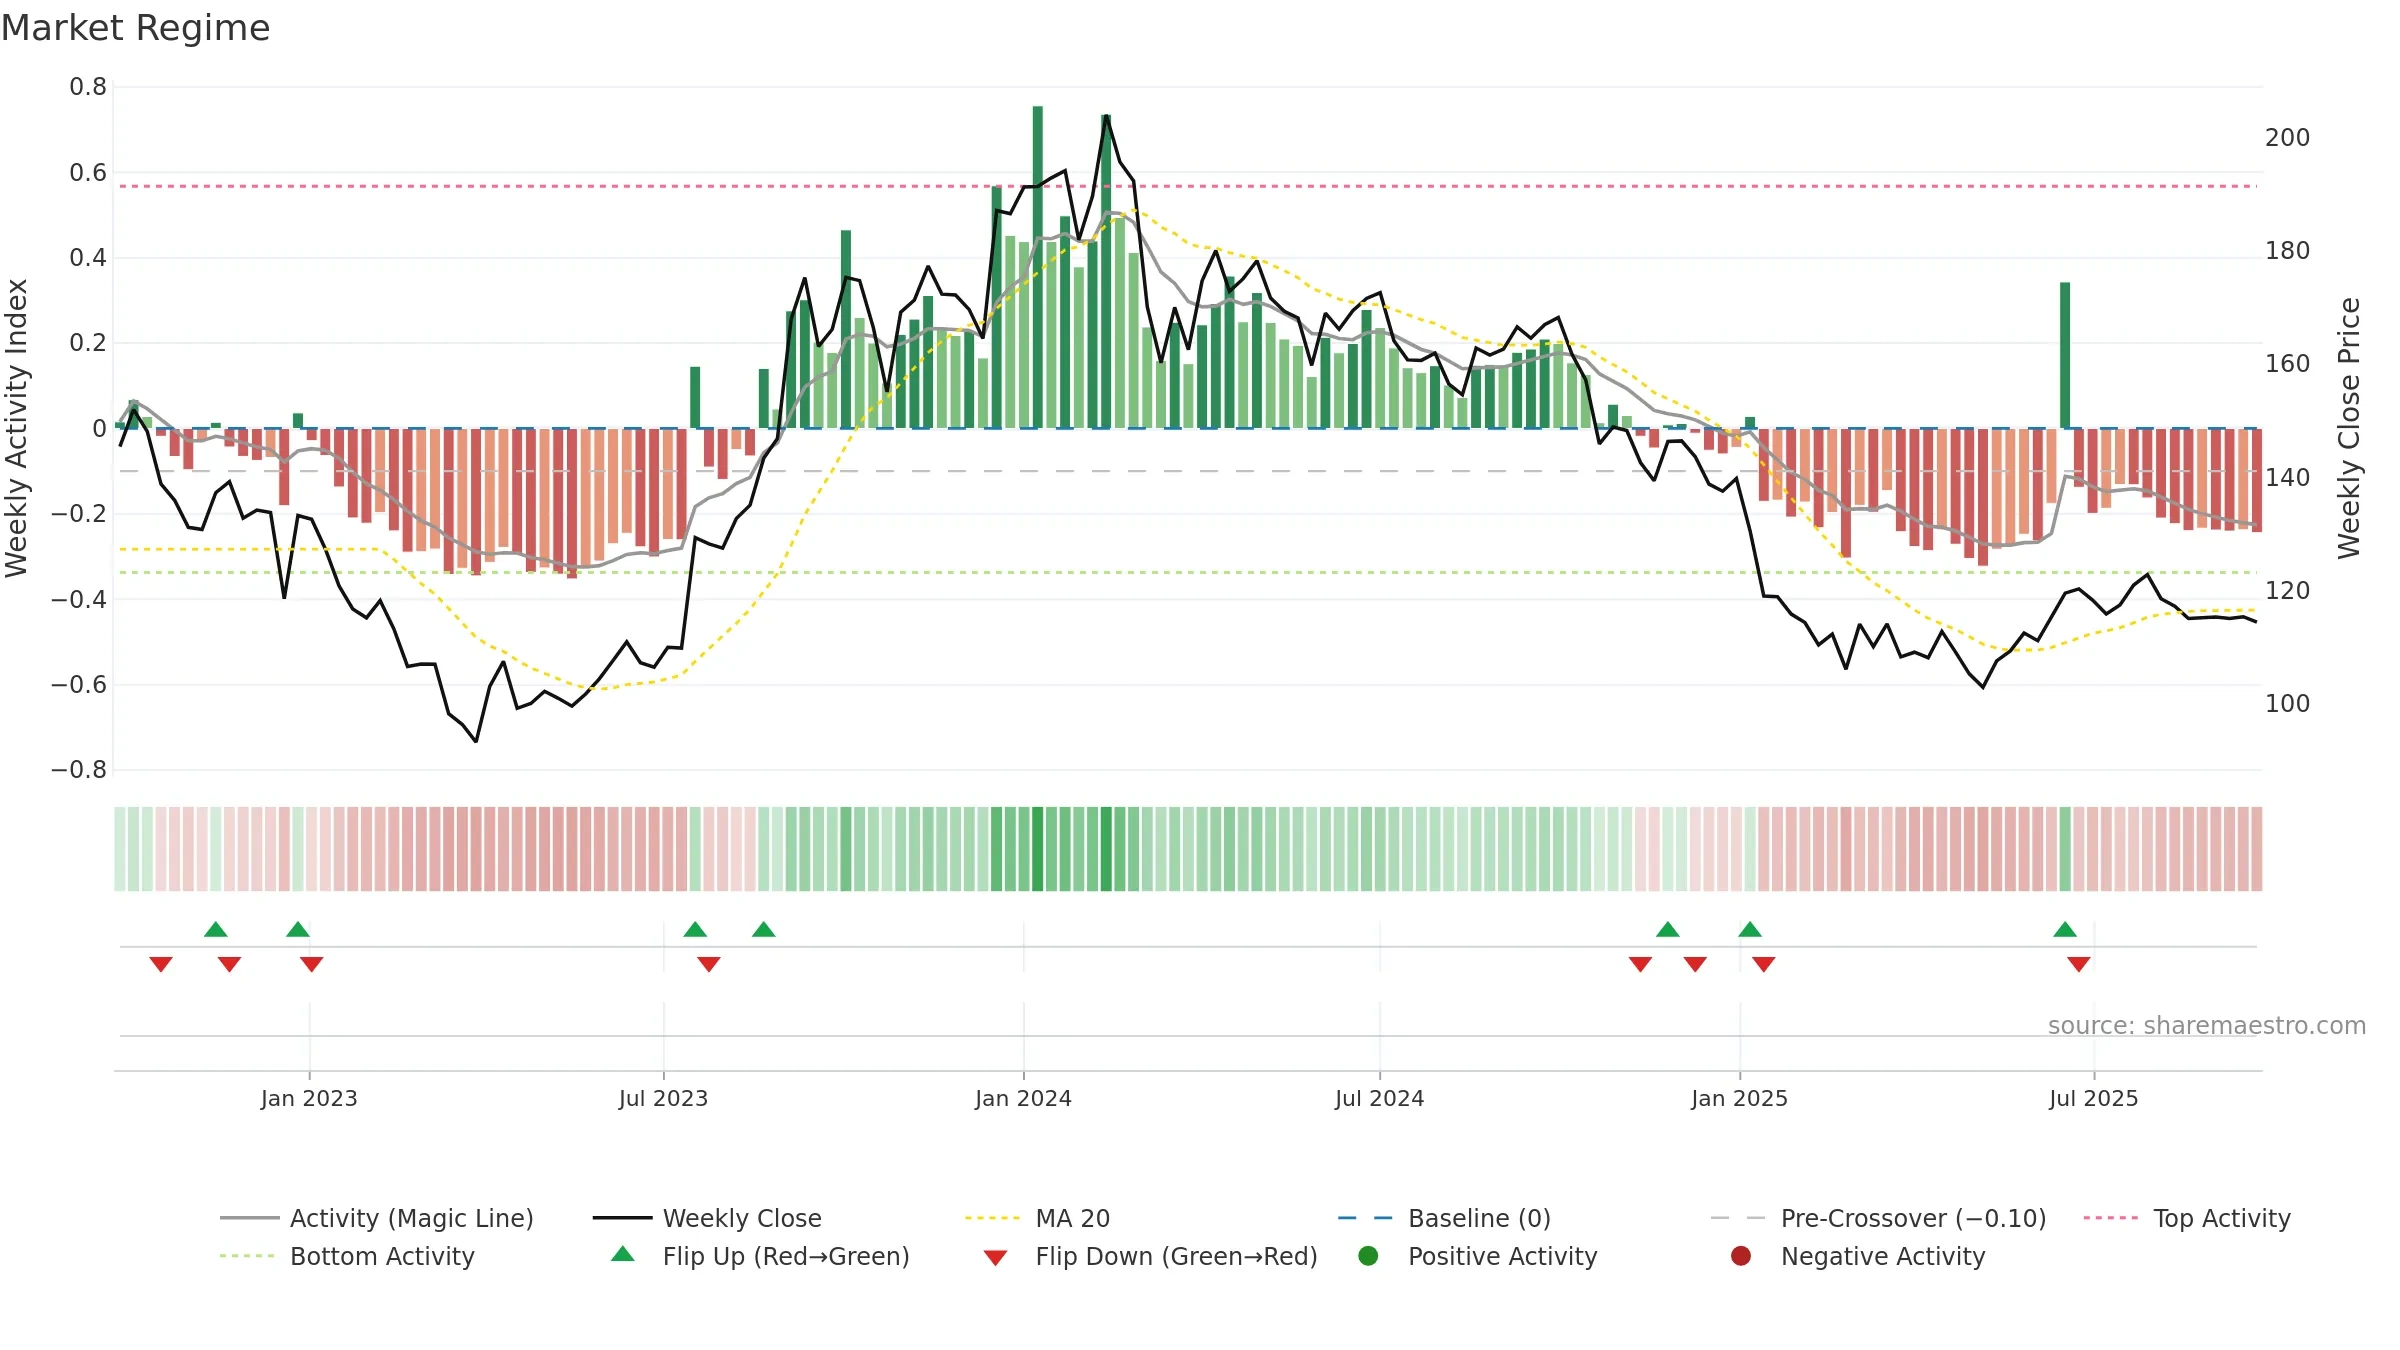The image size is (2400, 1350).
Task: Toggle Bottom Activity legend entry
Action: point(347,1256)
